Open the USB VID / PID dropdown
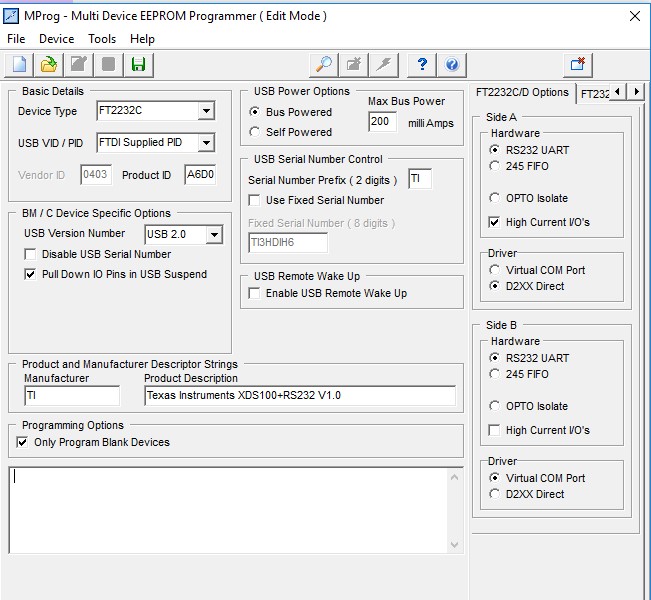The image size is (651, 600). tap(206, 143)
